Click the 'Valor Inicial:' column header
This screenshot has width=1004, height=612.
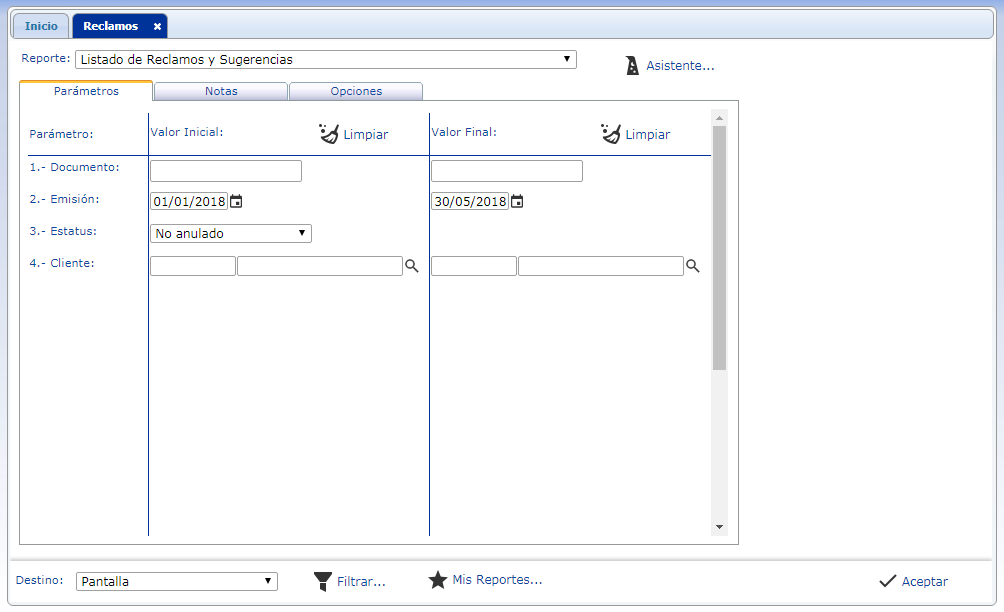coord(187,132)
